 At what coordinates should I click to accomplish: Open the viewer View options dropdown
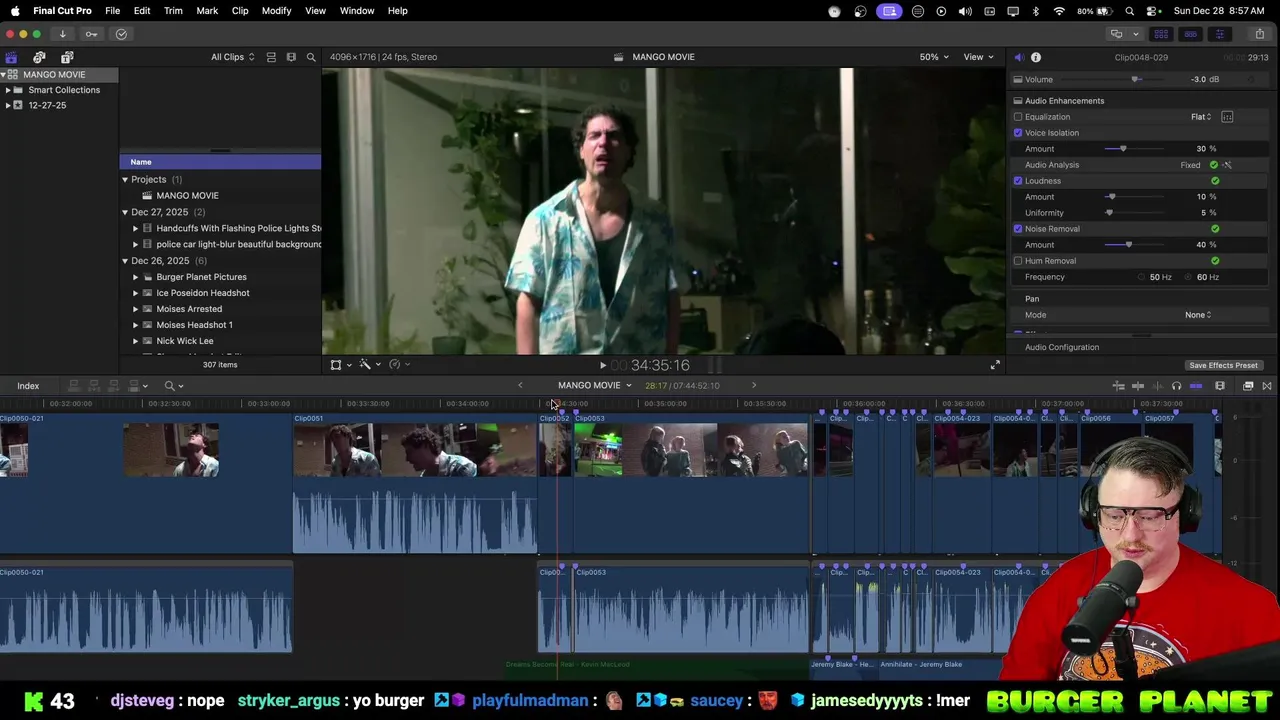click(978, 57)
